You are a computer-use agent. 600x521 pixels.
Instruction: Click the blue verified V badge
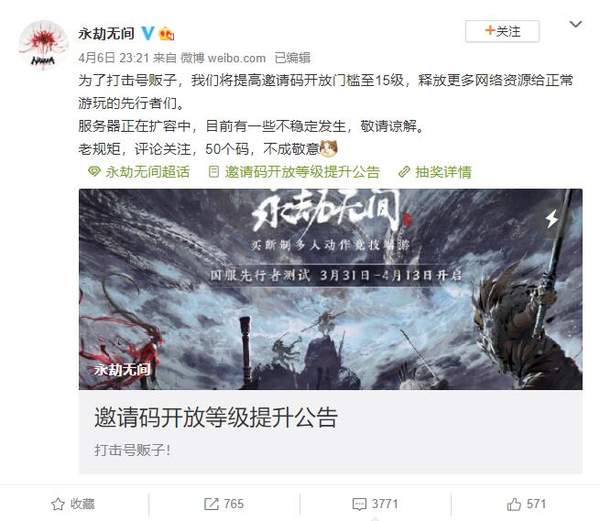(x=148, y=33)
